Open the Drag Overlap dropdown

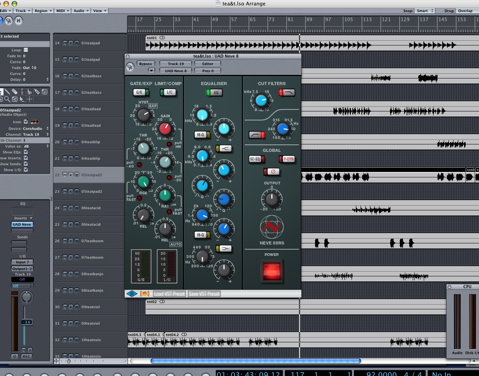coord(467,11)
